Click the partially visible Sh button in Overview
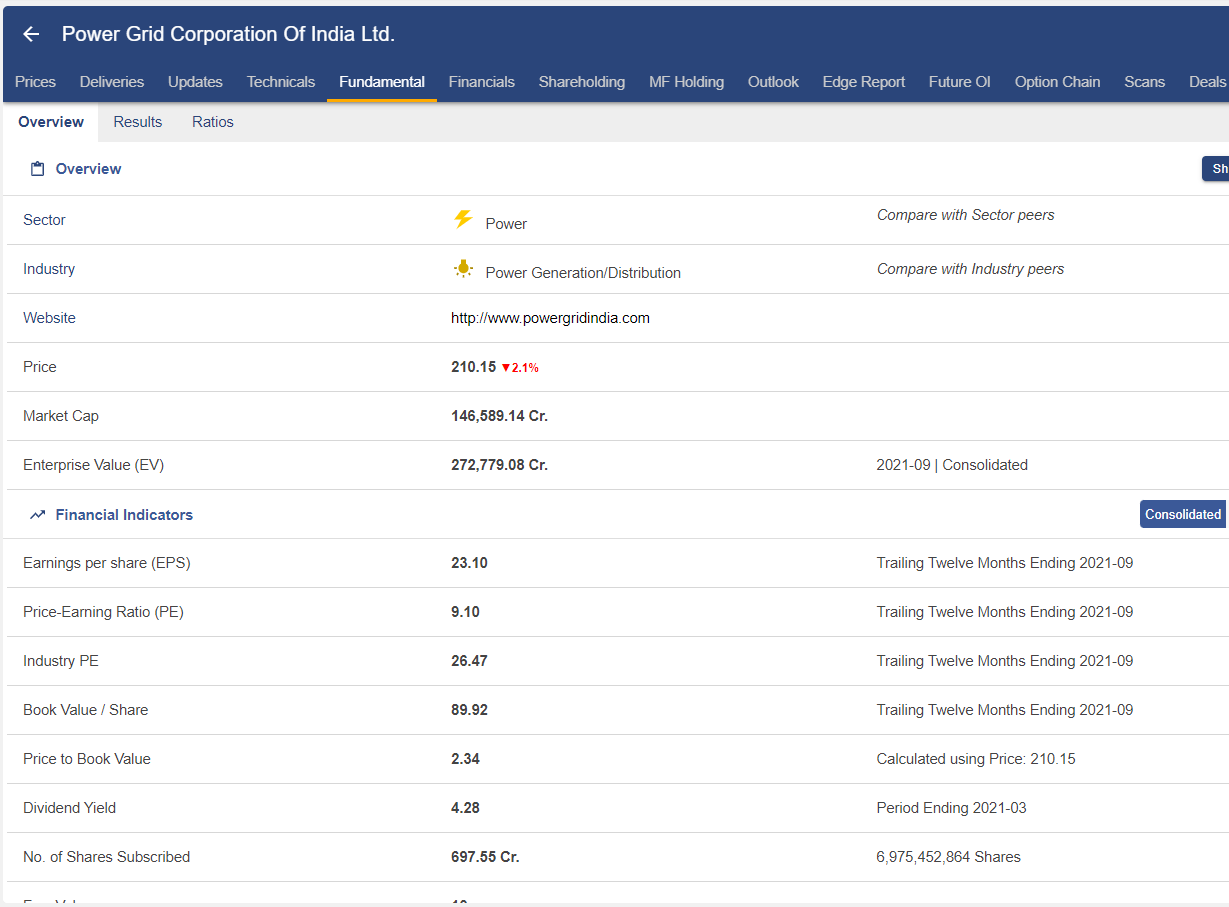The image size is (1229, 907). (1216, 169)
